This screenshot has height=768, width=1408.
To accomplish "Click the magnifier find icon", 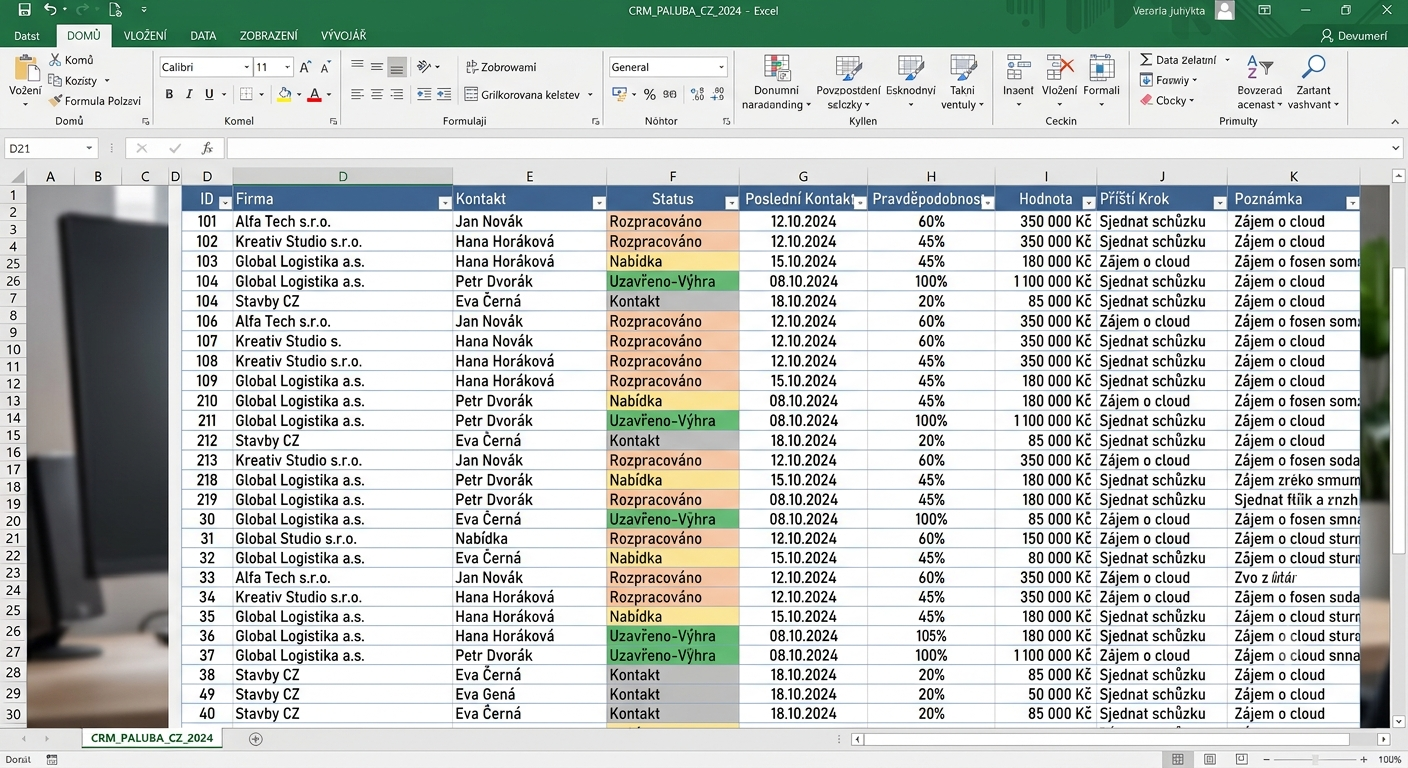I will tap(1313, 68).
